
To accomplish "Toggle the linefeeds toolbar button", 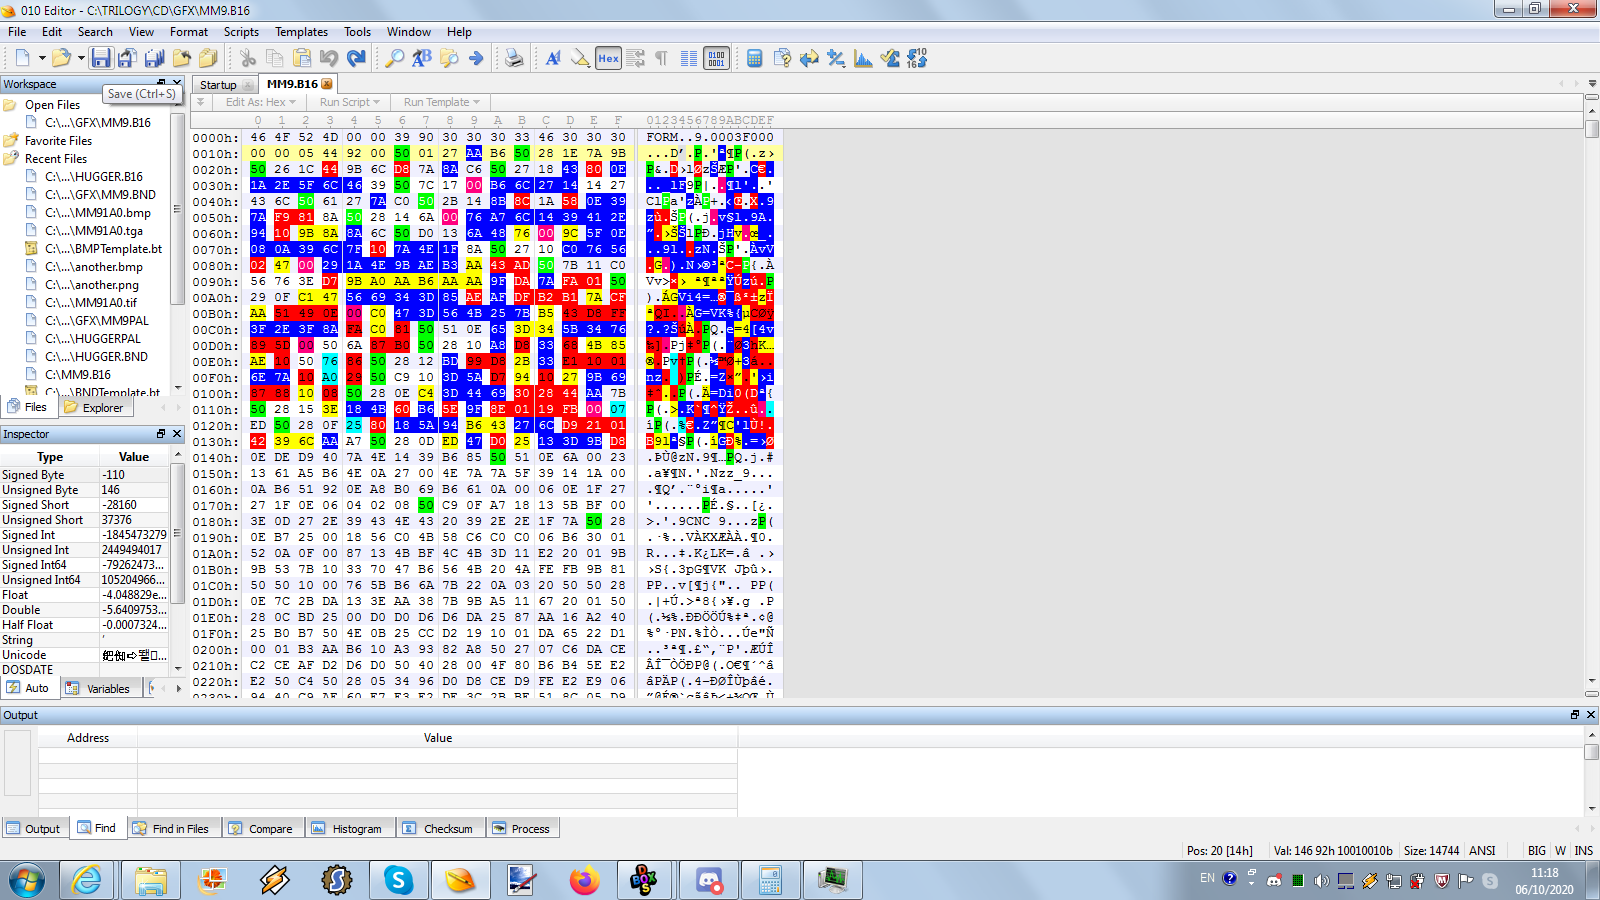I will (635, 58).
